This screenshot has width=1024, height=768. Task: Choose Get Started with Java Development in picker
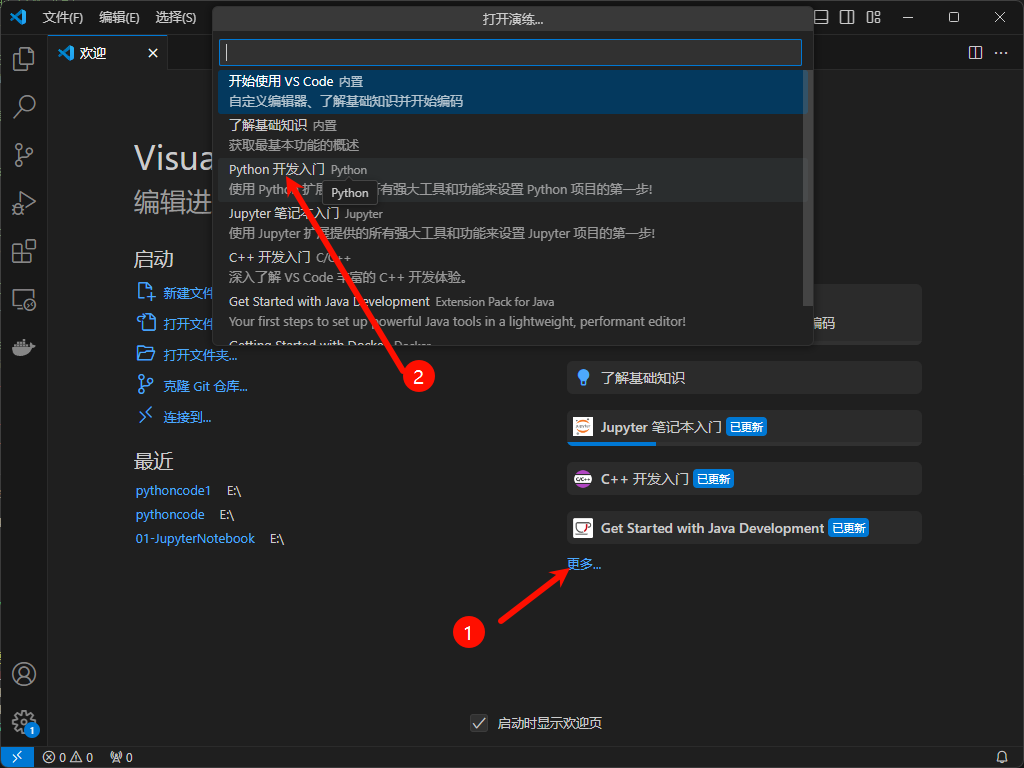pos(513,312)
